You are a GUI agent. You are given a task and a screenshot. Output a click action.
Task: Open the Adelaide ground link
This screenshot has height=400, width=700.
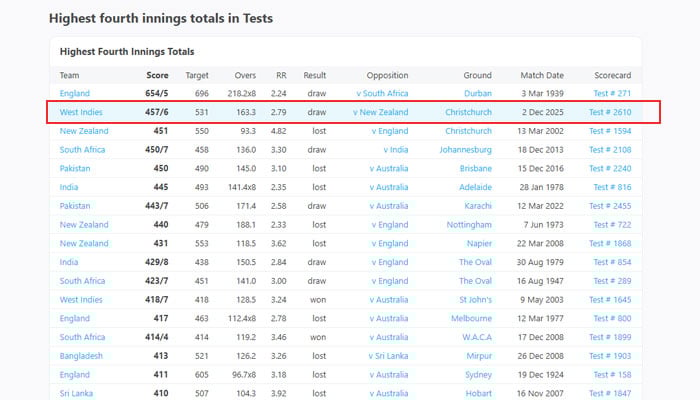click(x=472, y=187)
